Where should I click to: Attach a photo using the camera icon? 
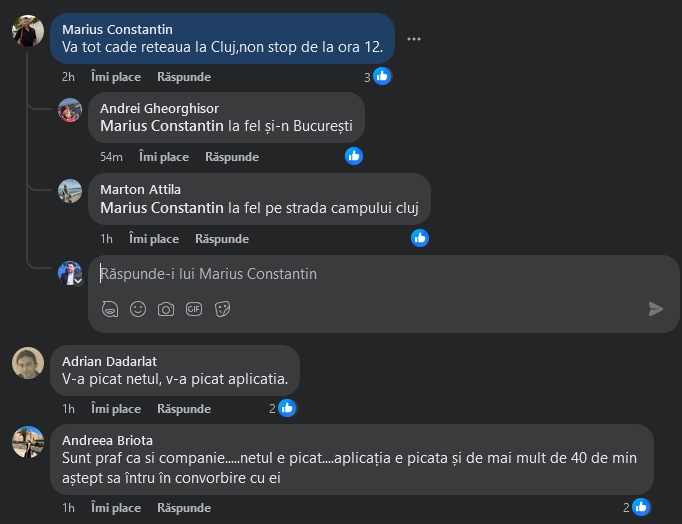[166, 309]
